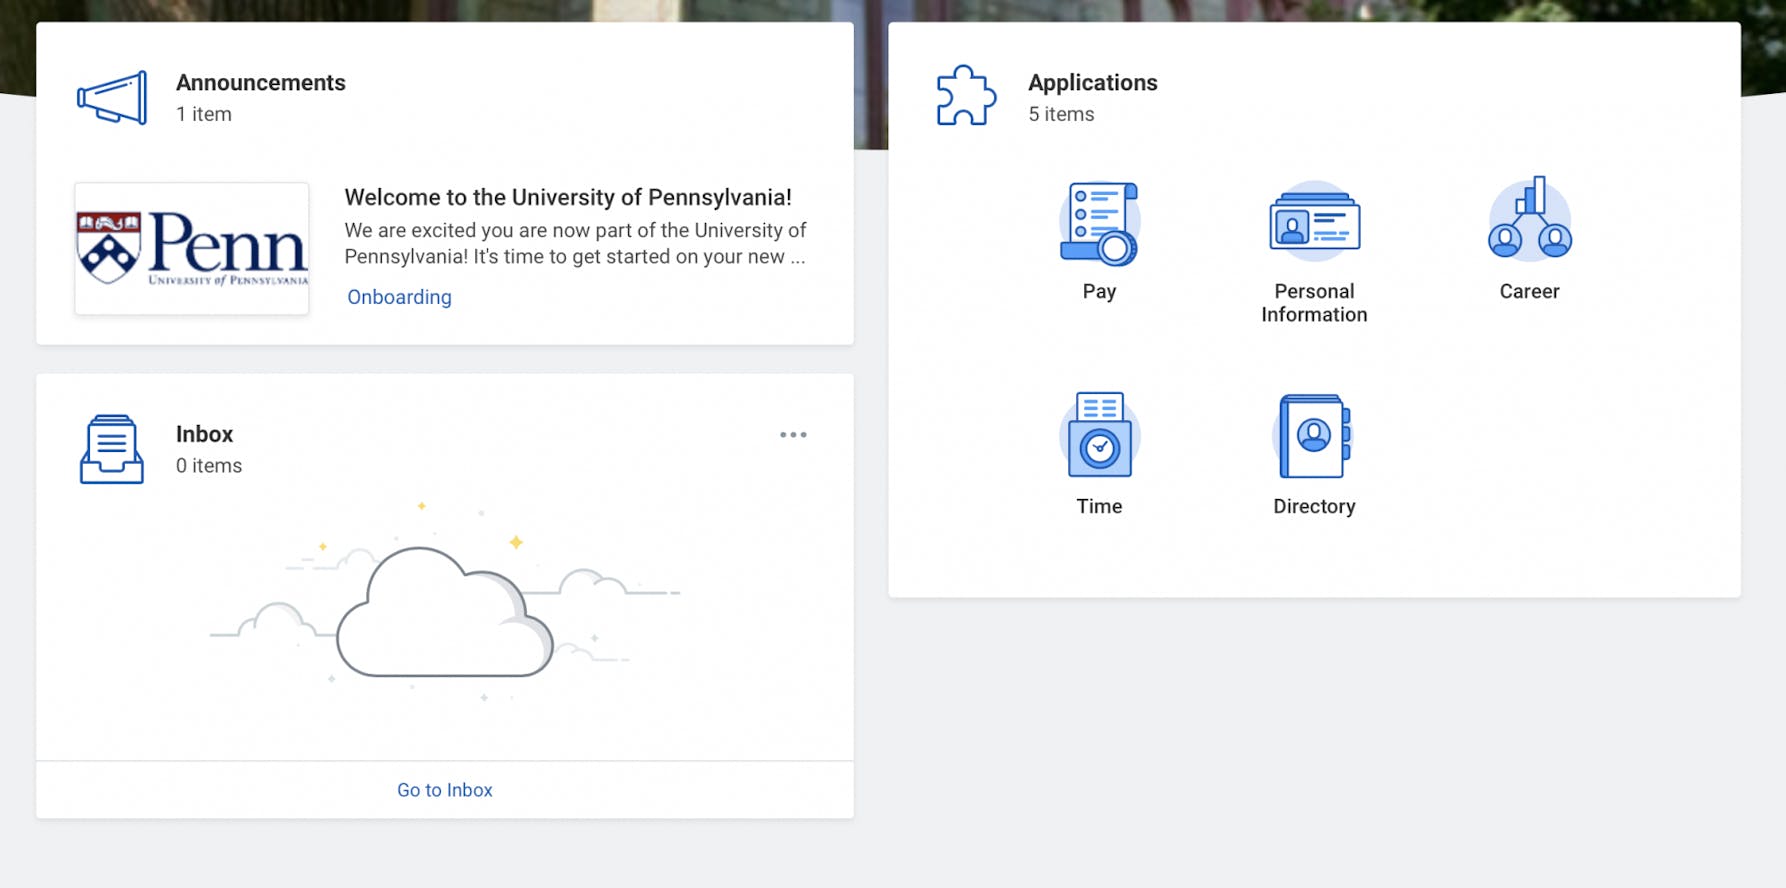Click the Applications heading text

(1093, 83)
